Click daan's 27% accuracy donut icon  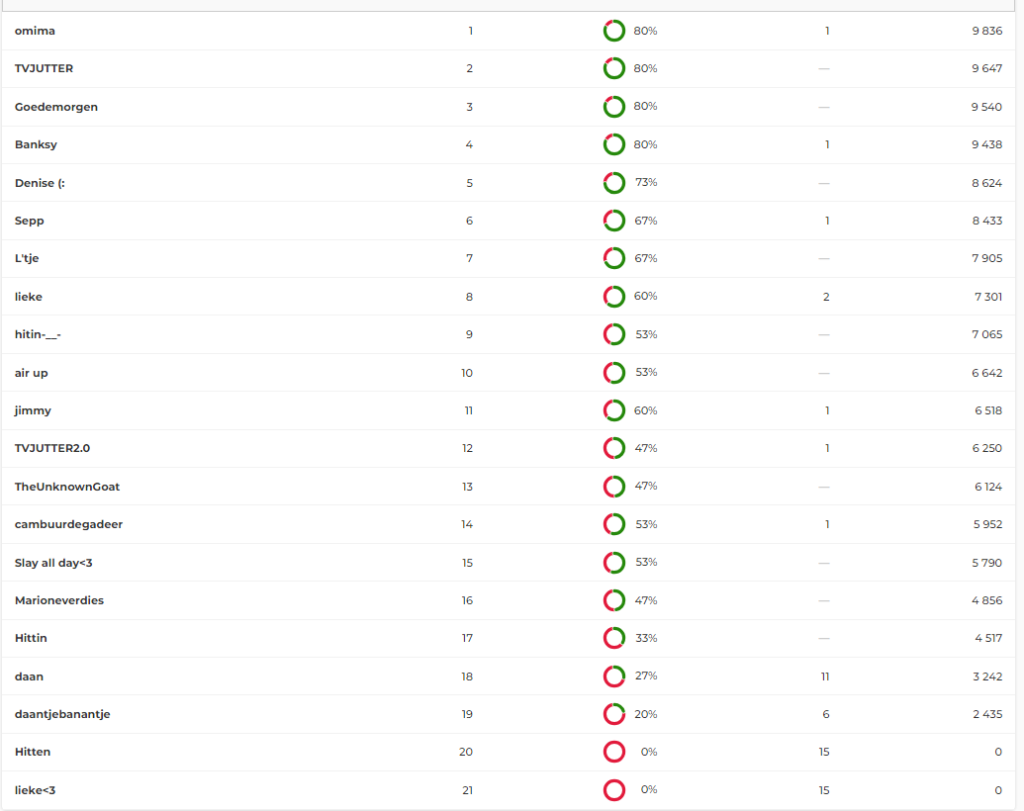point(614,676)
